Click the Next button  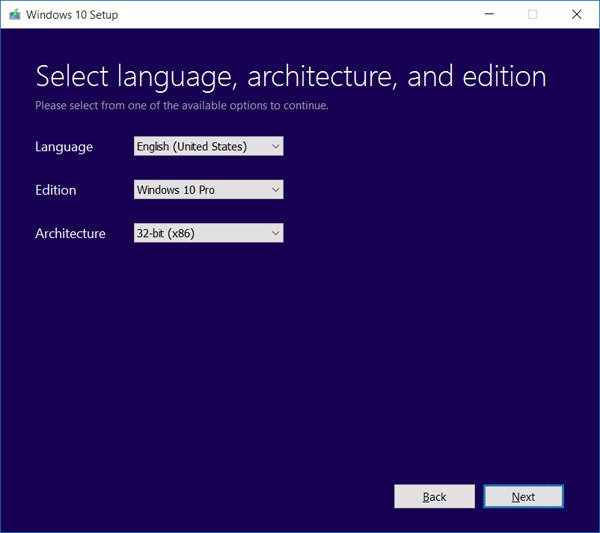pyautogui.click(x=523, y=496)
